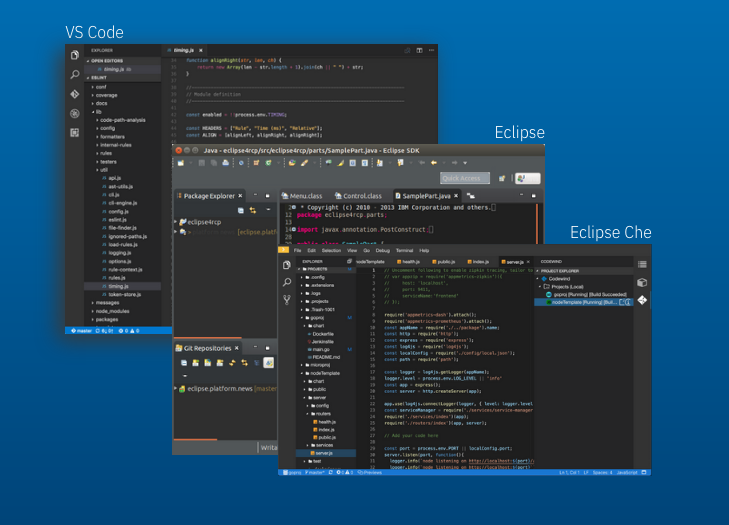This screenshot has width=729, height=525.
Task: Select goproj running project in Codewind explorer
Action: tap(586, 294)
